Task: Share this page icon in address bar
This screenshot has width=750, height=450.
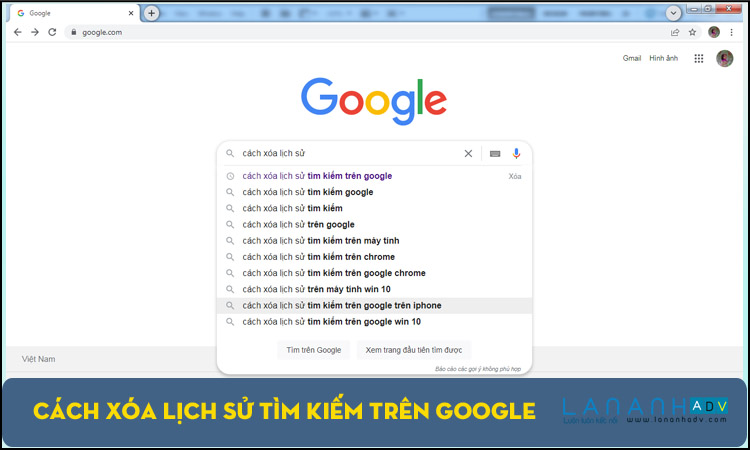Action: [675, 32]
